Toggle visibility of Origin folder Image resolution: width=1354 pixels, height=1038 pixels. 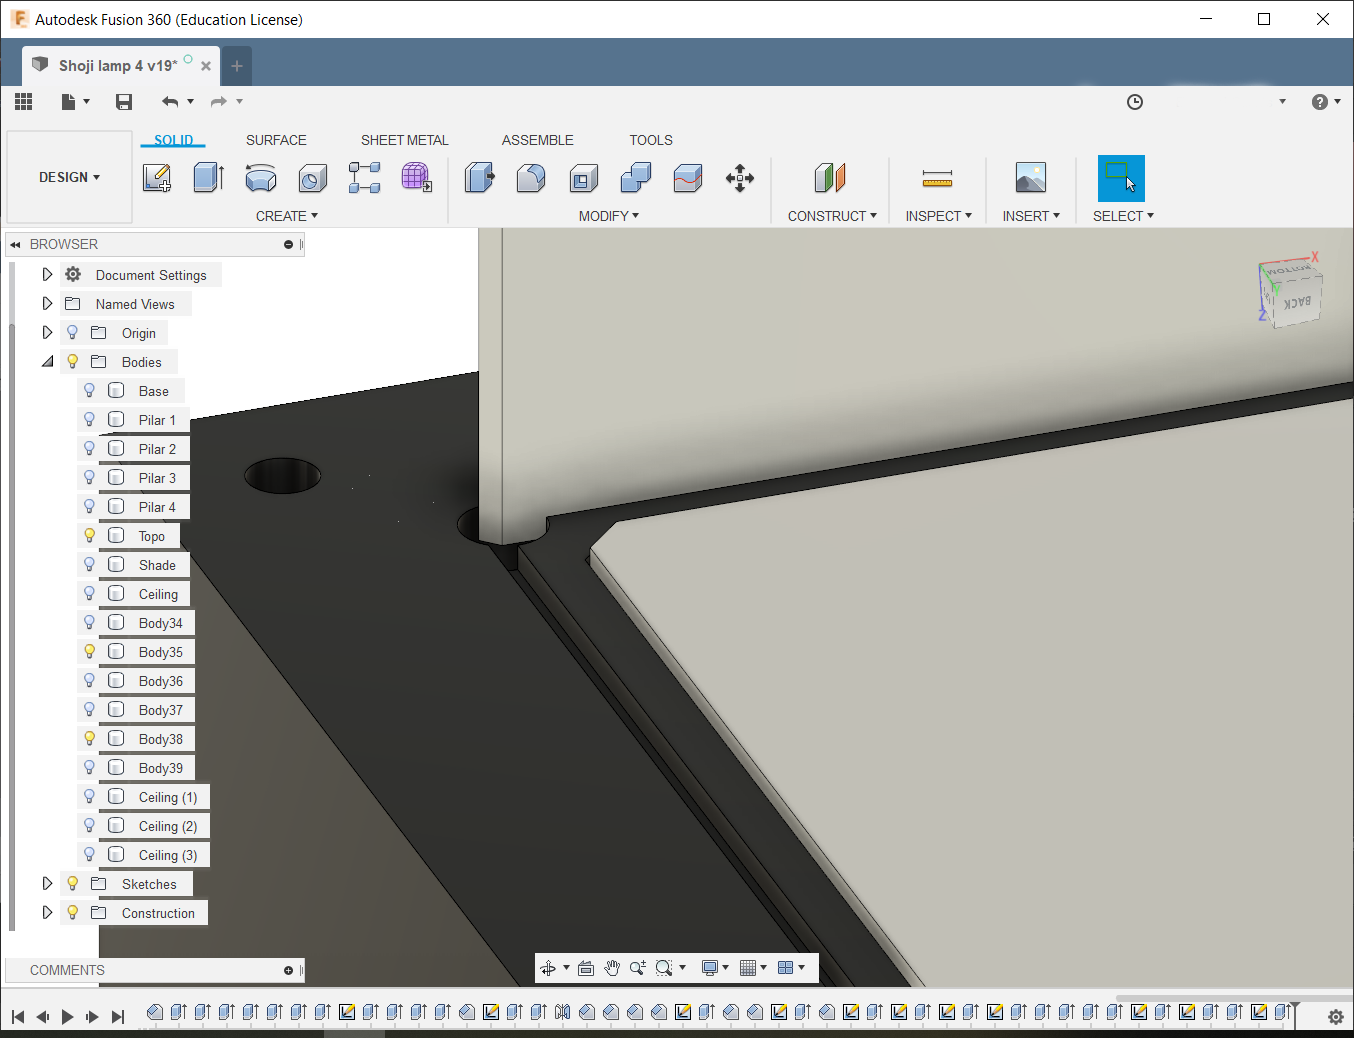click(72, 333)
